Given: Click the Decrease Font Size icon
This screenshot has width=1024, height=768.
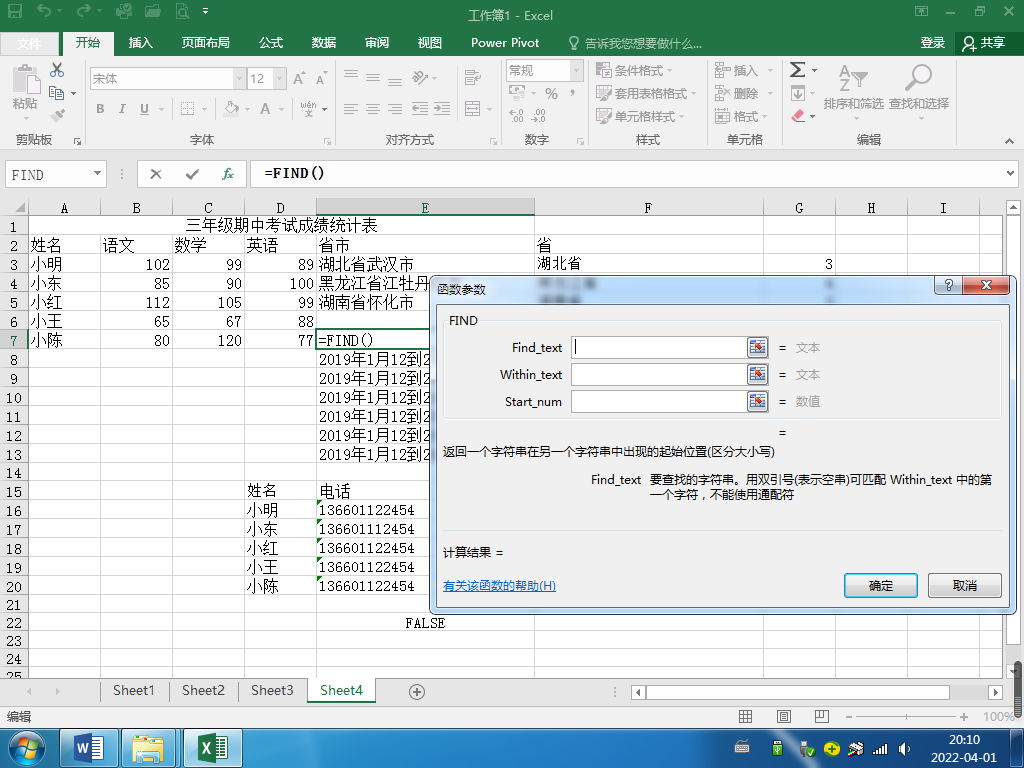Looking at the screenshot, I should [321, 79].
